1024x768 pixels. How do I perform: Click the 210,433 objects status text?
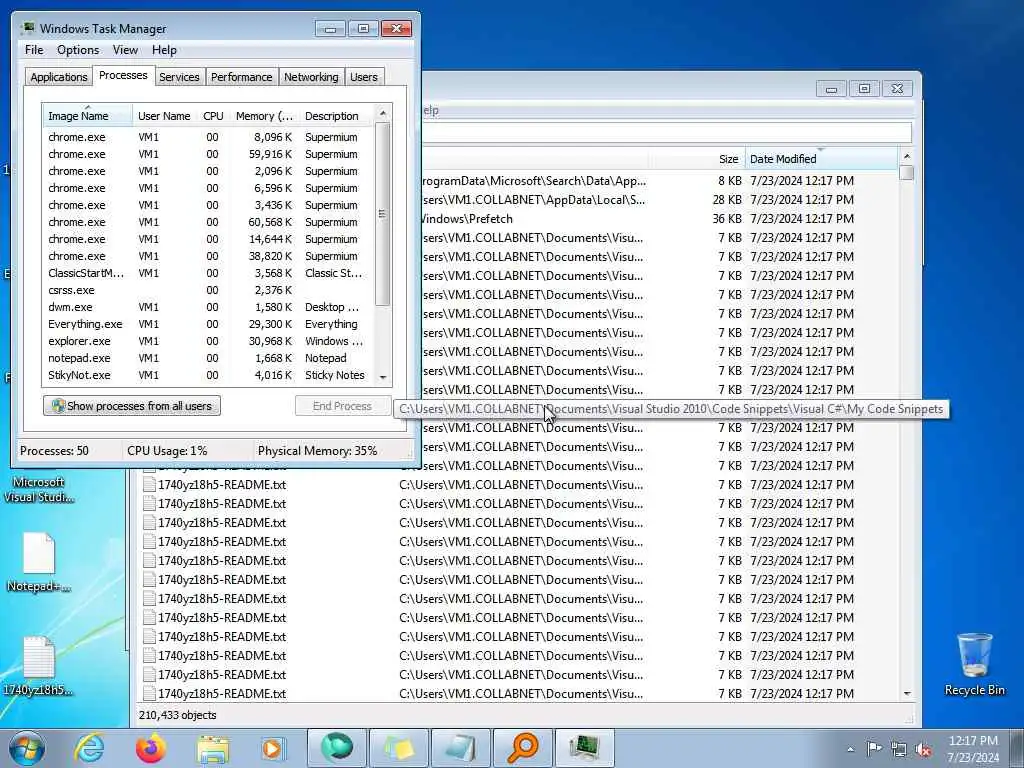coord(177,715)
